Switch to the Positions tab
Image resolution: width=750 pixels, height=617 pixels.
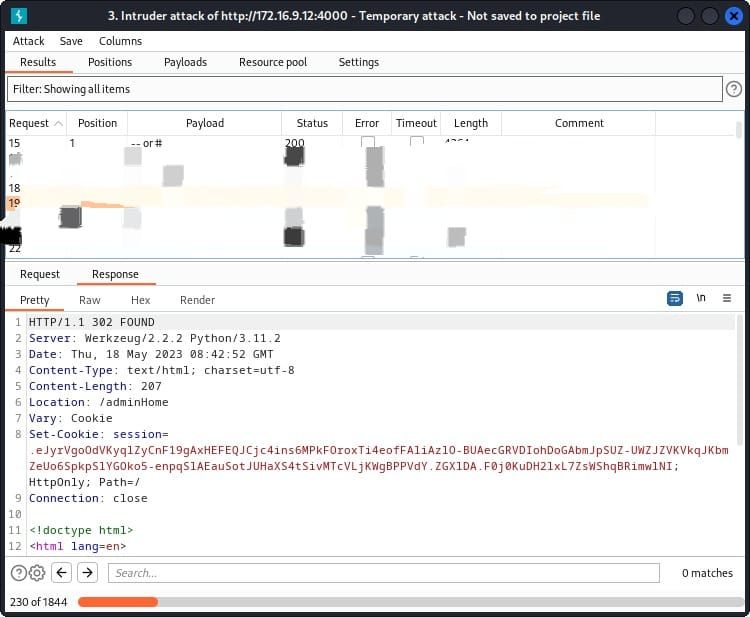(x=110, y=62)
